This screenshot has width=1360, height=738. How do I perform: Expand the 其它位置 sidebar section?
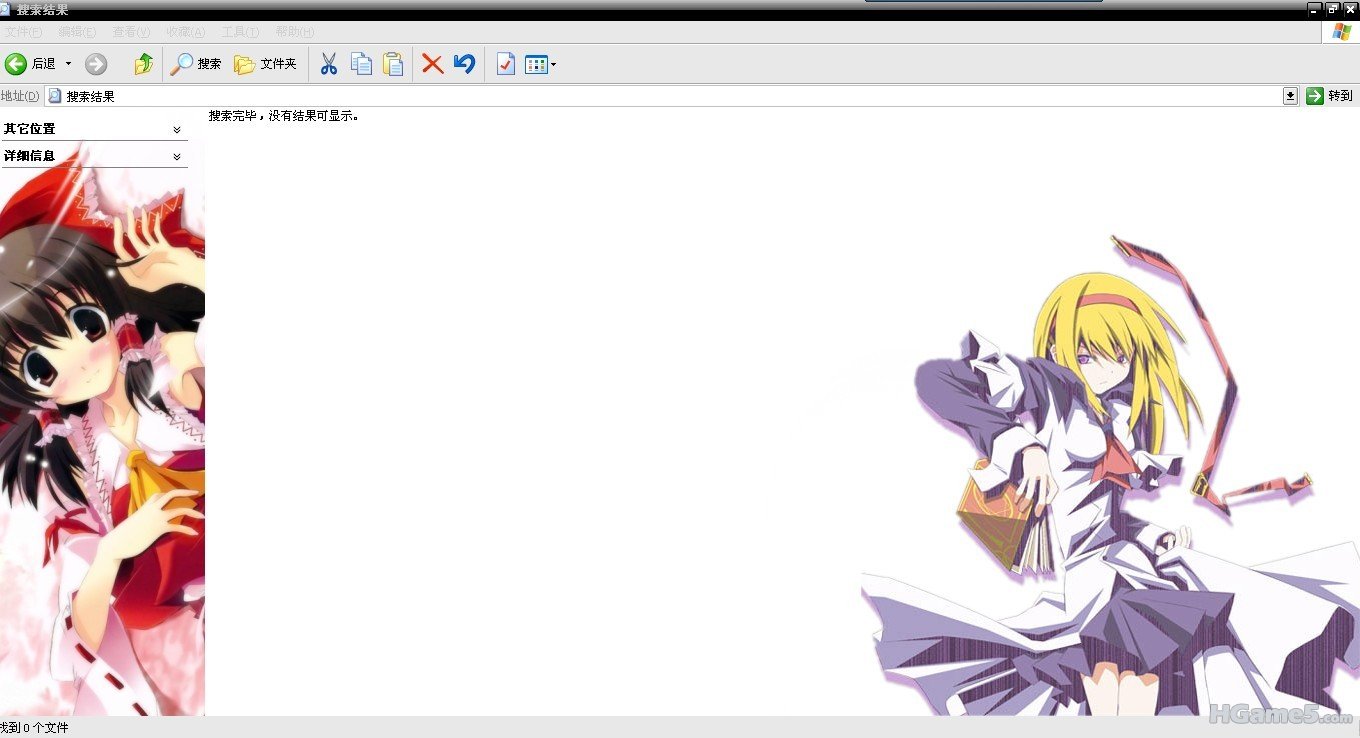click(x=94, y=129)
